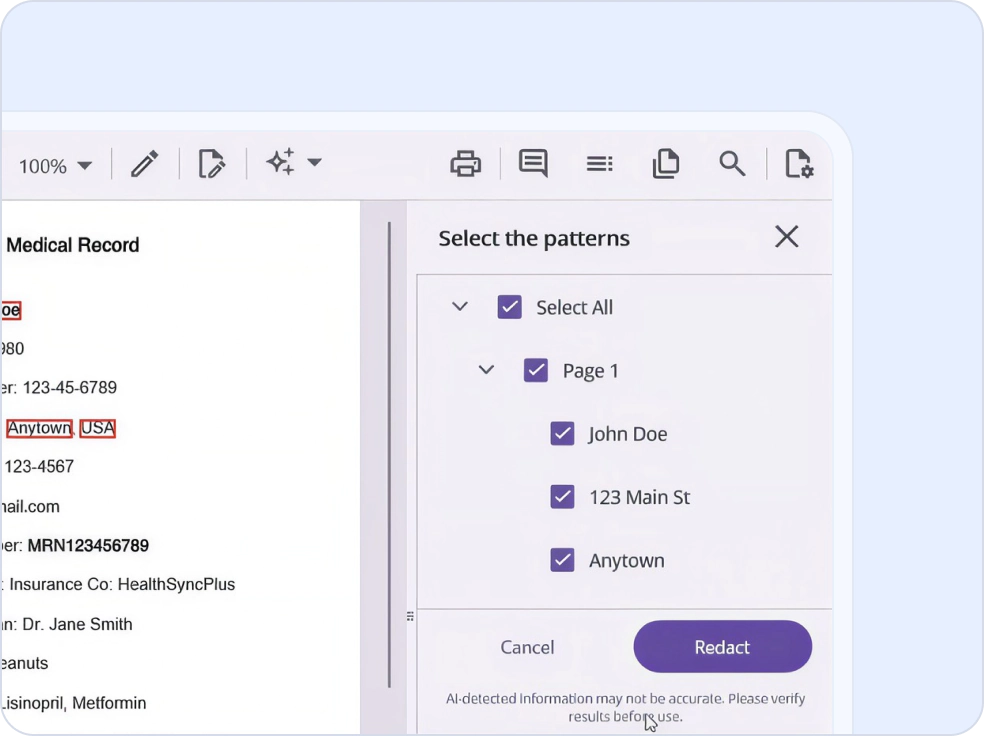Image resolution: width=984 pixels, height=736 pixels.
Task: Open the page organizer copy icon
Action: point(666,164)
